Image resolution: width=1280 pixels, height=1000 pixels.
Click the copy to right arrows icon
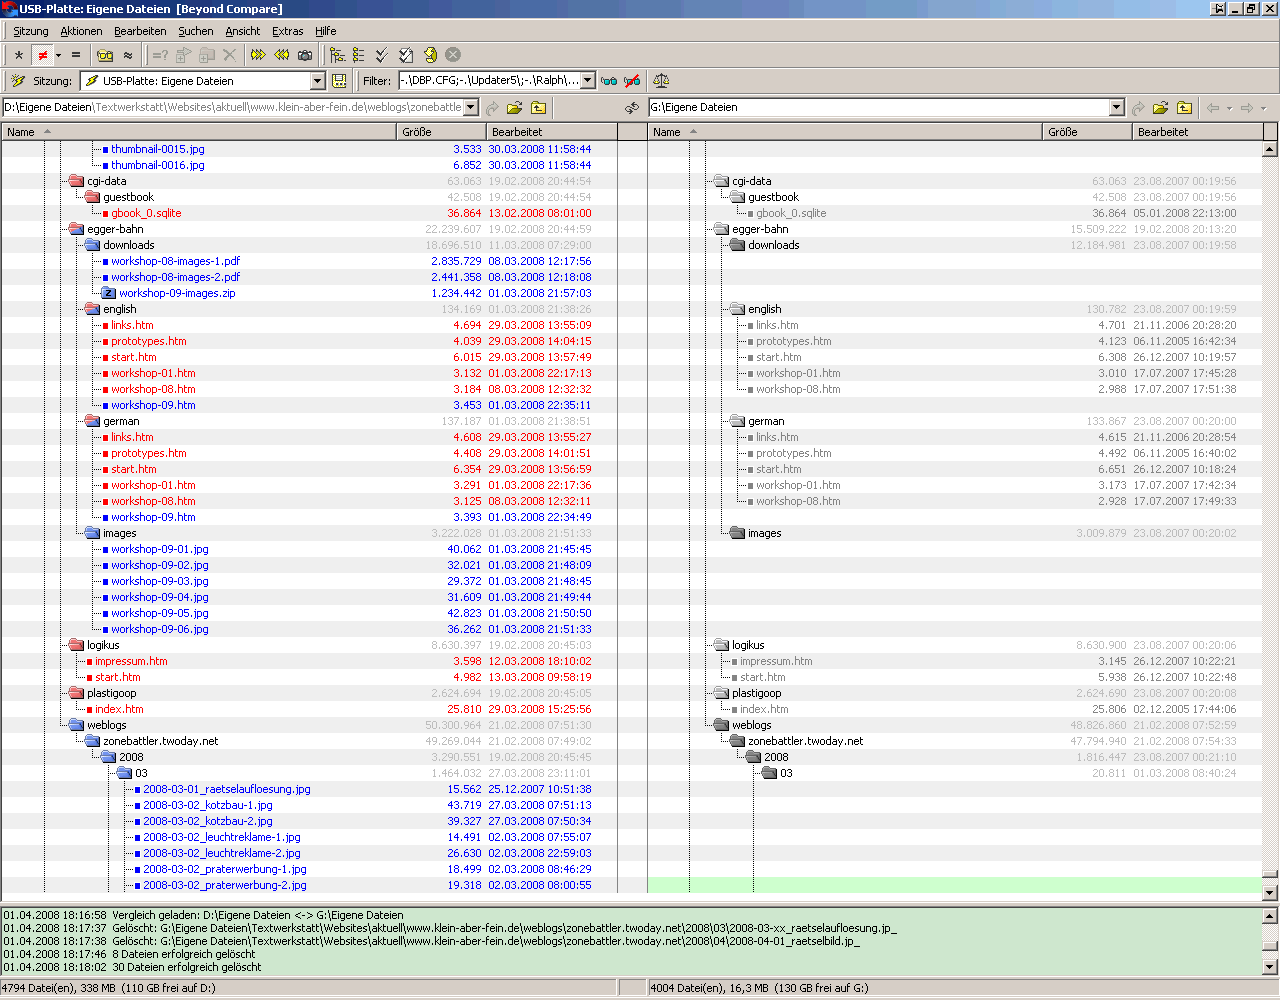point(258,55)
